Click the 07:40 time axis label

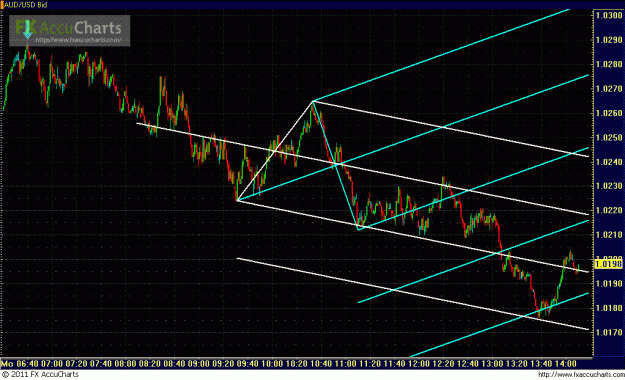pos(101,364)
